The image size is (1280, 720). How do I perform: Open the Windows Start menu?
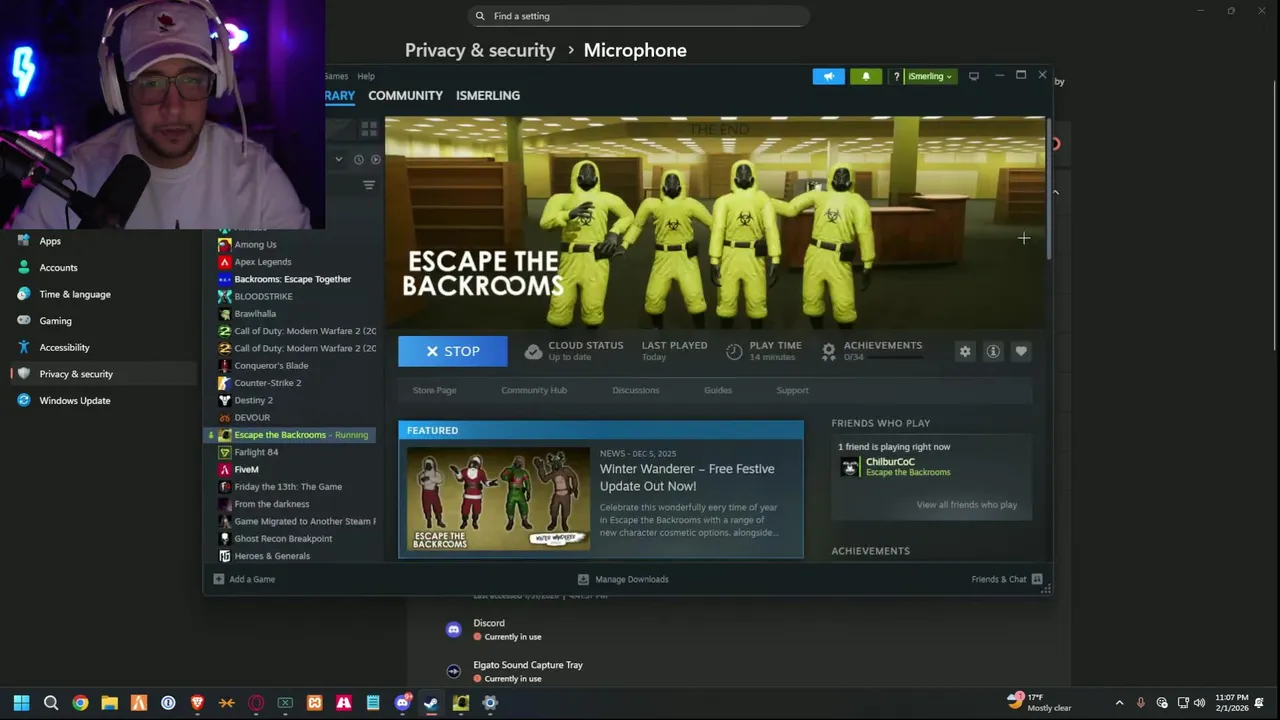coord(21,703)
